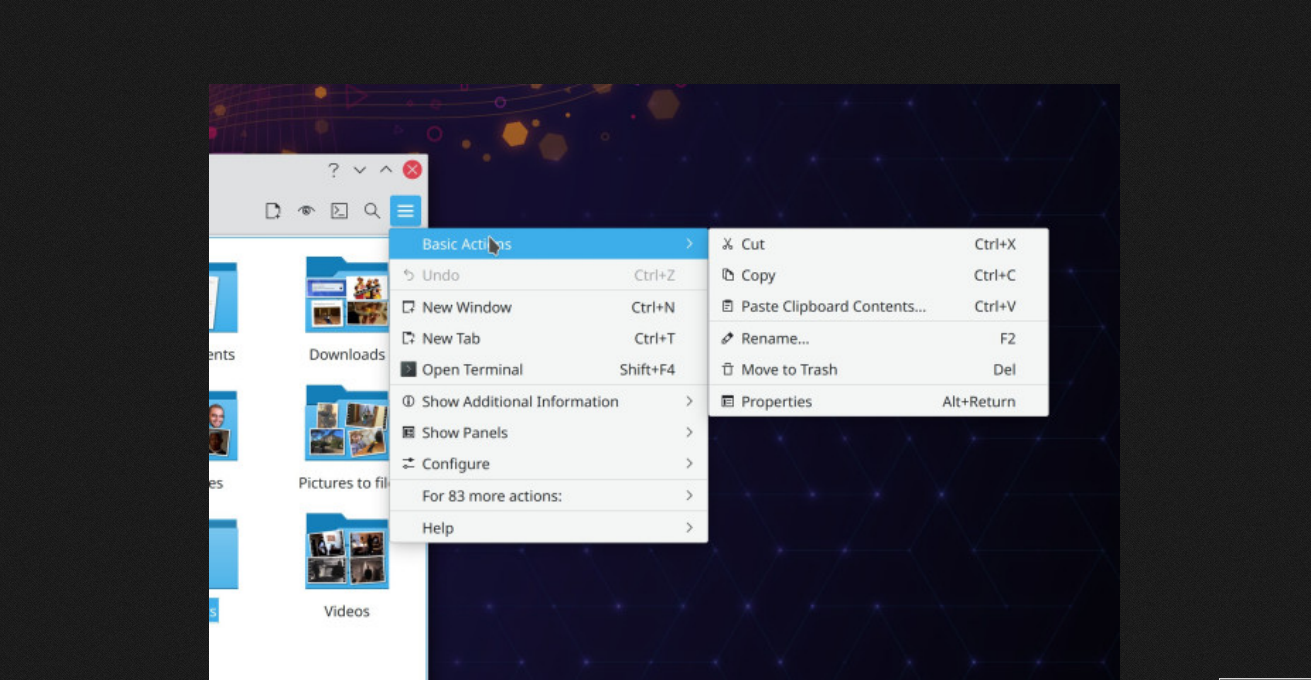Click the pencil Rename icon
1311x680 pixels.
click(x=728, y=338)
